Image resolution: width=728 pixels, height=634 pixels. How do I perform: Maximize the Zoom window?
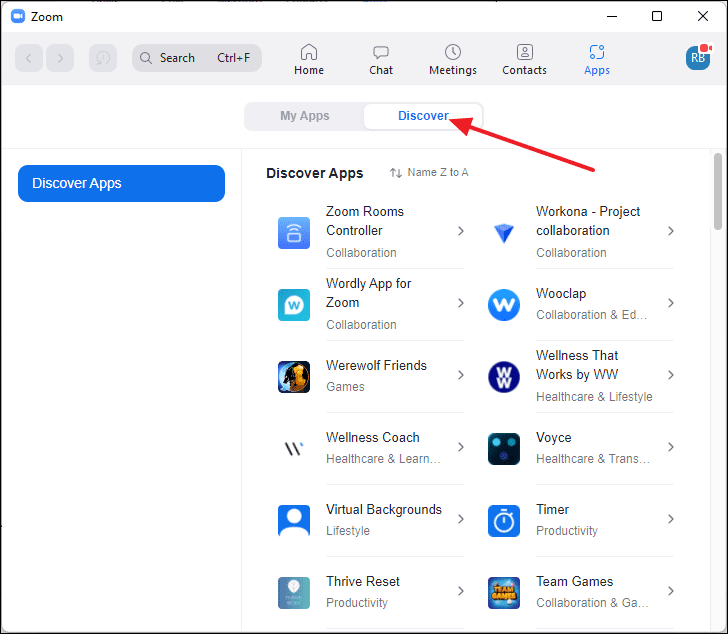point(657,16)
